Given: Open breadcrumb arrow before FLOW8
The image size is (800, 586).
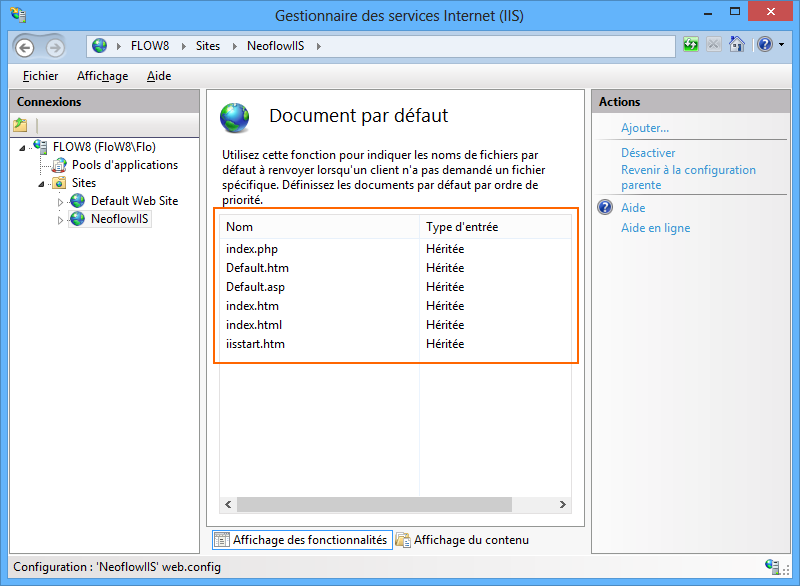Looking at the screenshot, I should pyautogui.click(x=119, y=46).
